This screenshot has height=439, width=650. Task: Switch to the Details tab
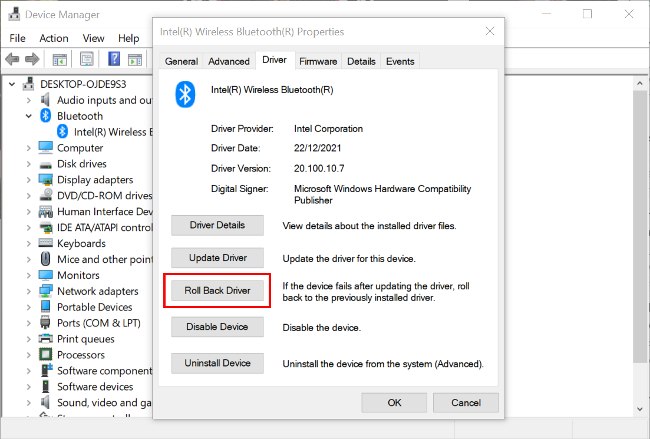tap(361, 61)
